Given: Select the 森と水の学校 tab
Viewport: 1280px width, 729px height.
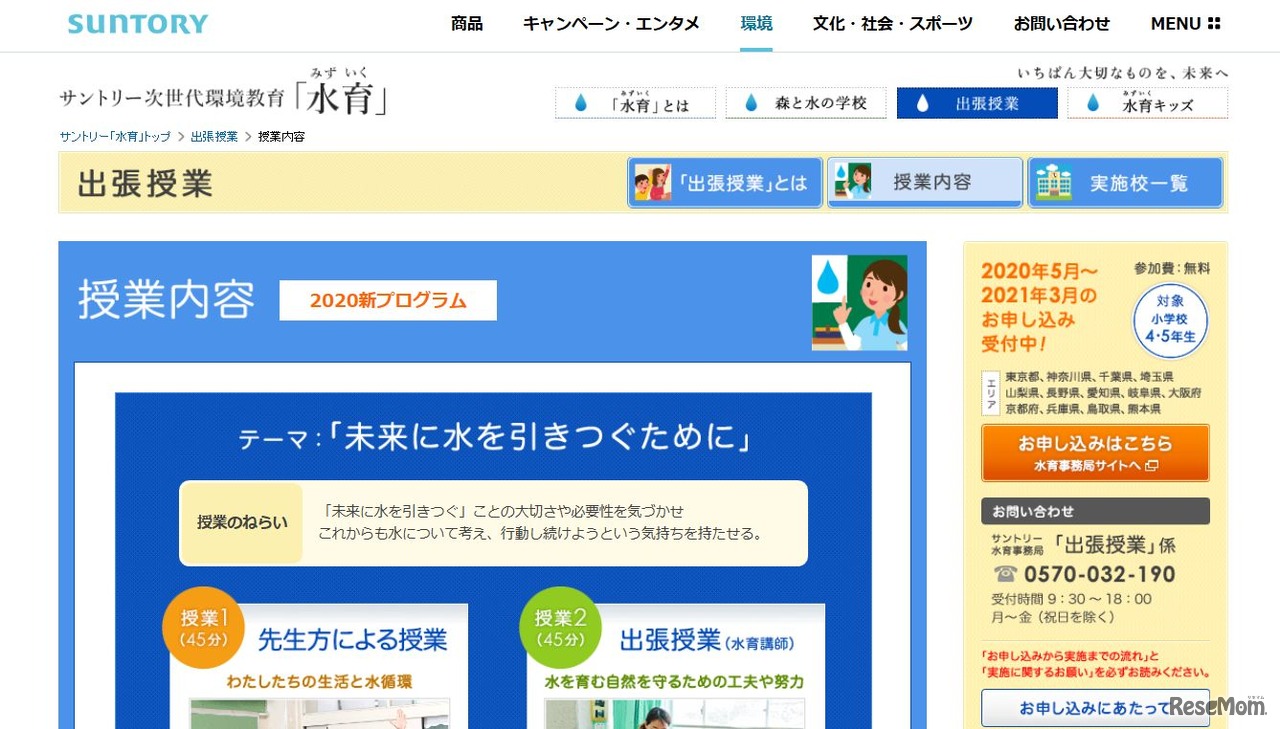Looking at the screenshot, I should [x=806, y=103].
